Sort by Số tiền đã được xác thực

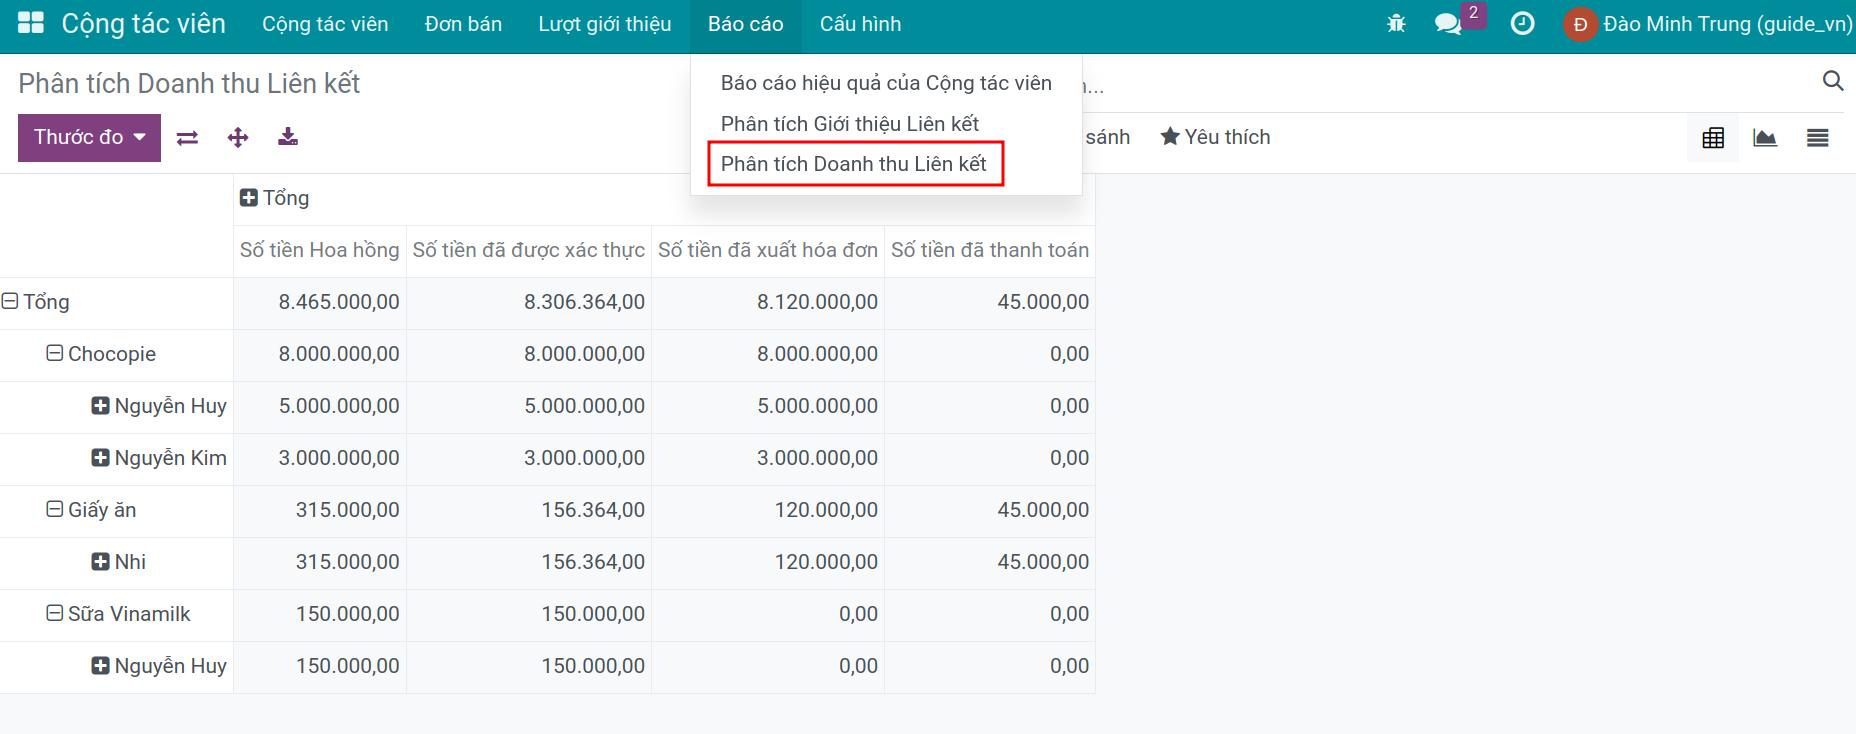(529, 250)
